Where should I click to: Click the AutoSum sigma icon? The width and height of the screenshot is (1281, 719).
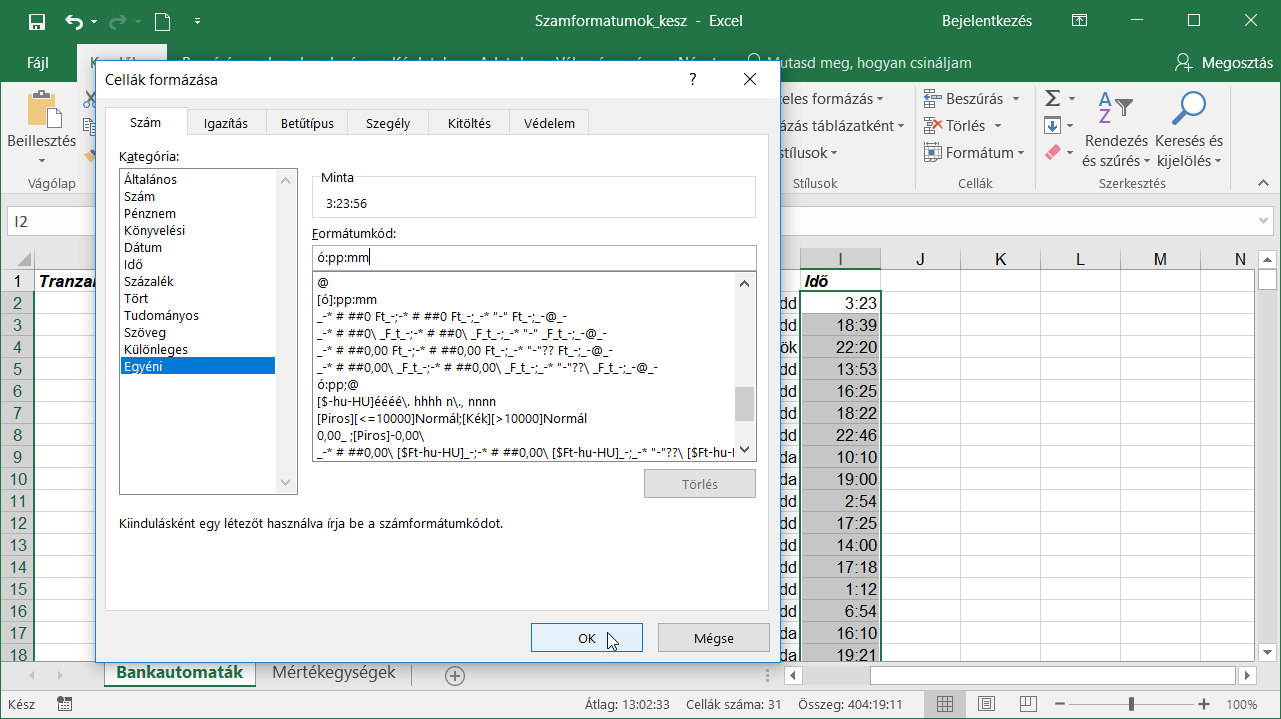pos(1052,98)
